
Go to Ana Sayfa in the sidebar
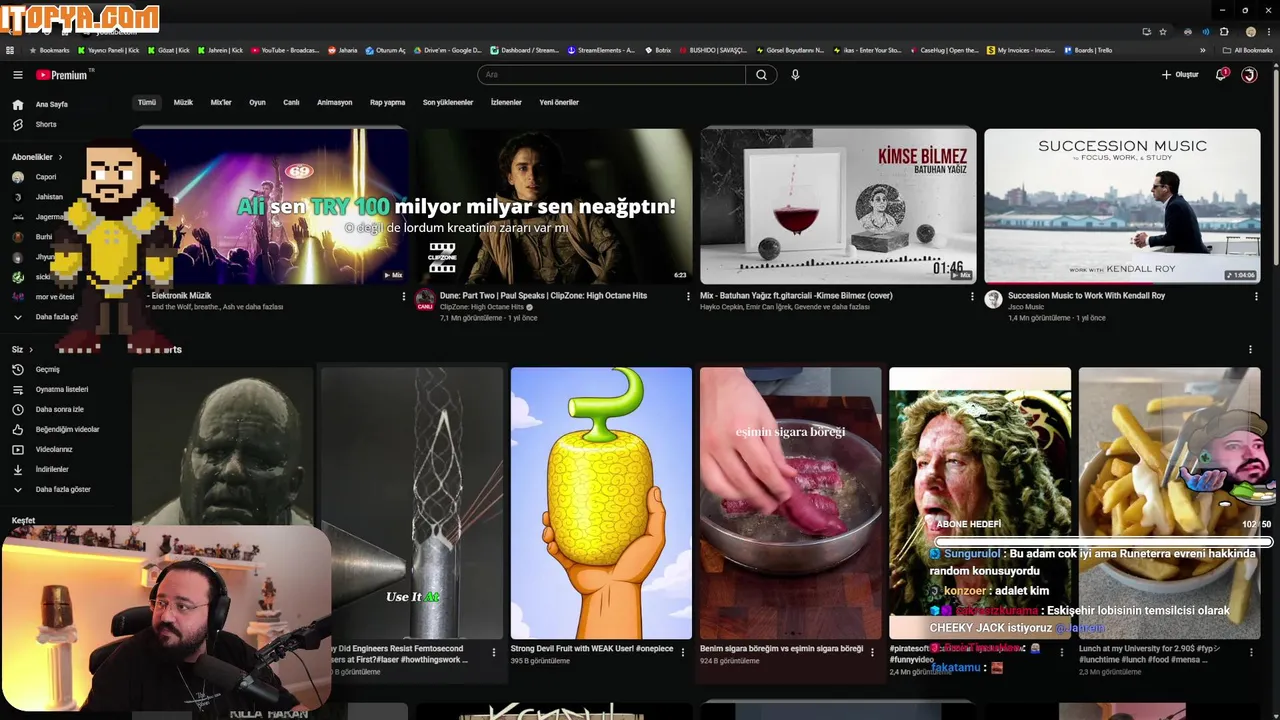click(x=41, y=104)
